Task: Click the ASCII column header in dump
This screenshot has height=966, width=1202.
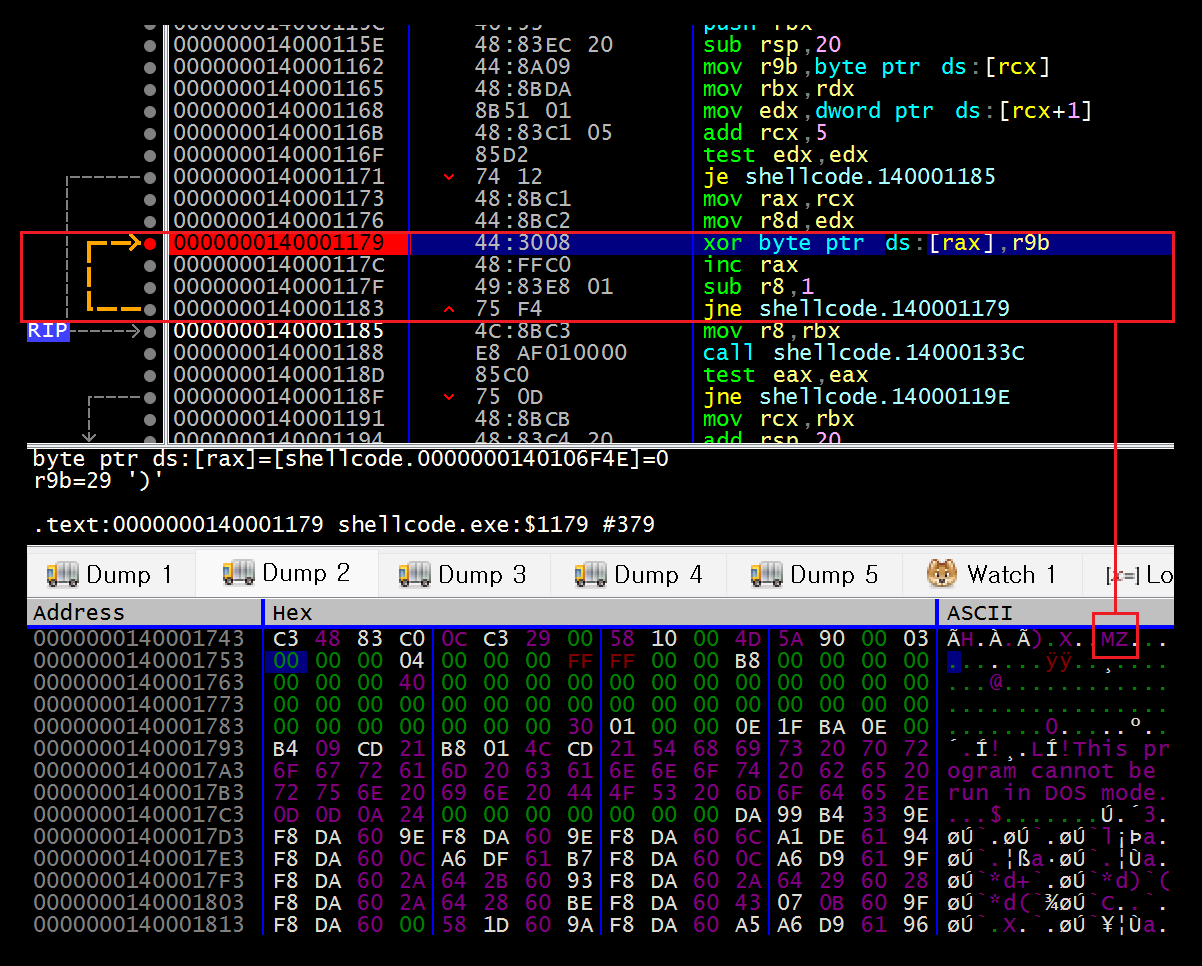Action: click(979, 612)
